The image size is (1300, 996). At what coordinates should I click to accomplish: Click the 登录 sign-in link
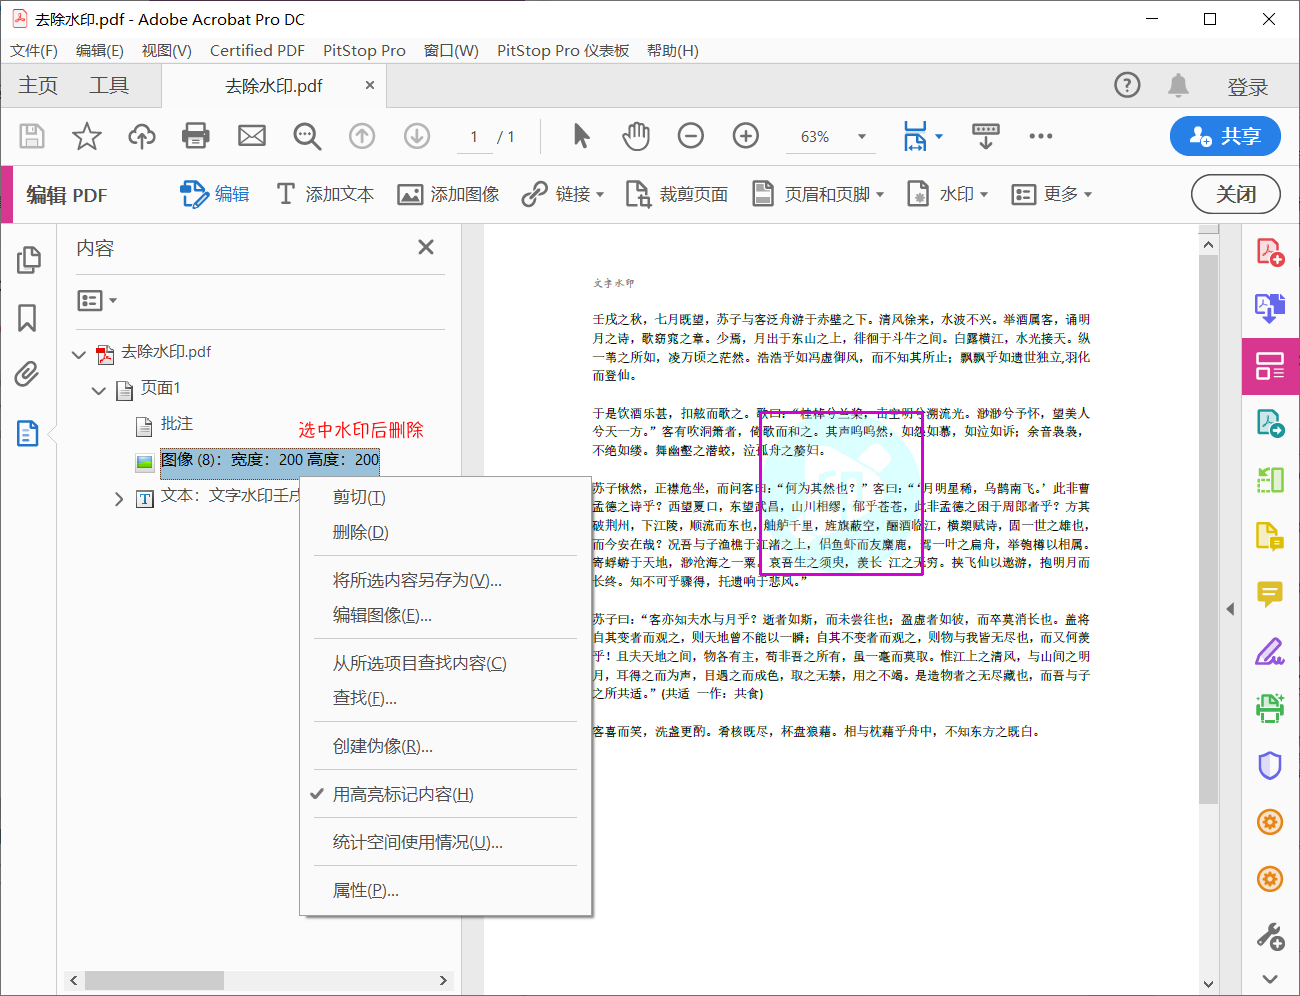[x=1248, y=87]
